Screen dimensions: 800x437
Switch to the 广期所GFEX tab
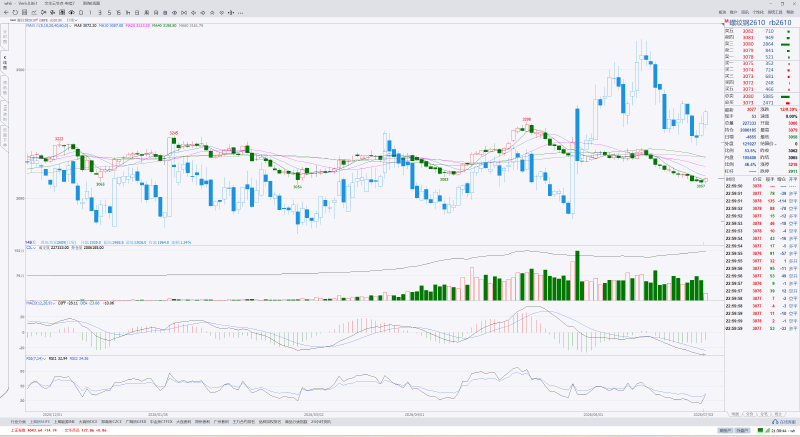tap(136, 422)
